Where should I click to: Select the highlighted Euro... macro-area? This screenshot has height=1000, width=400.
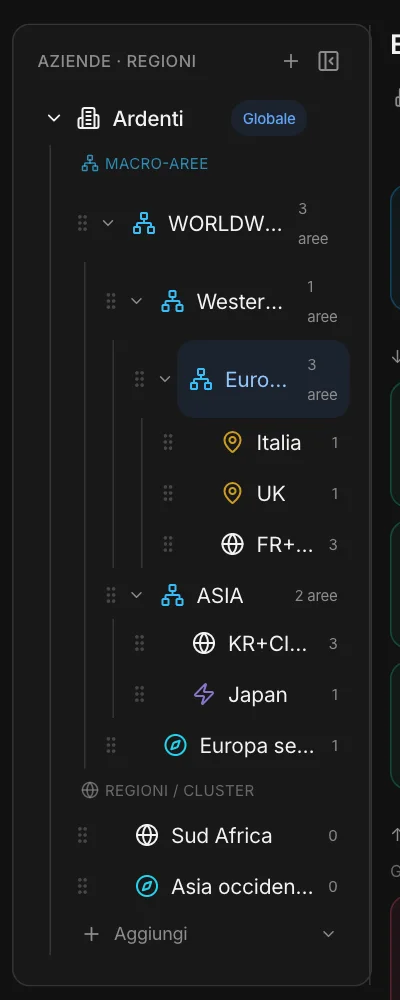pyautogui.click(x=263, y=379)
